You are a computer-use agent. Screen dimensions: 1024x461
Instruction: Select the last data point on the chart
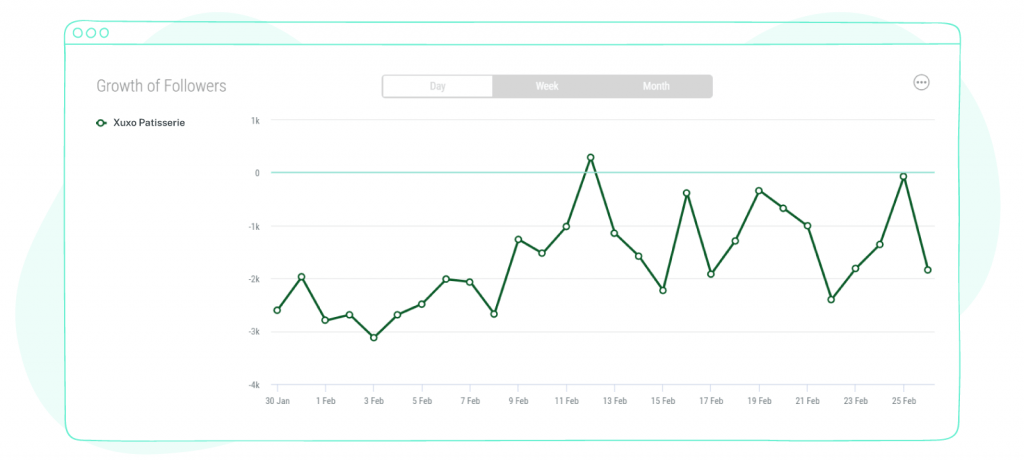[x=927, y=270]
